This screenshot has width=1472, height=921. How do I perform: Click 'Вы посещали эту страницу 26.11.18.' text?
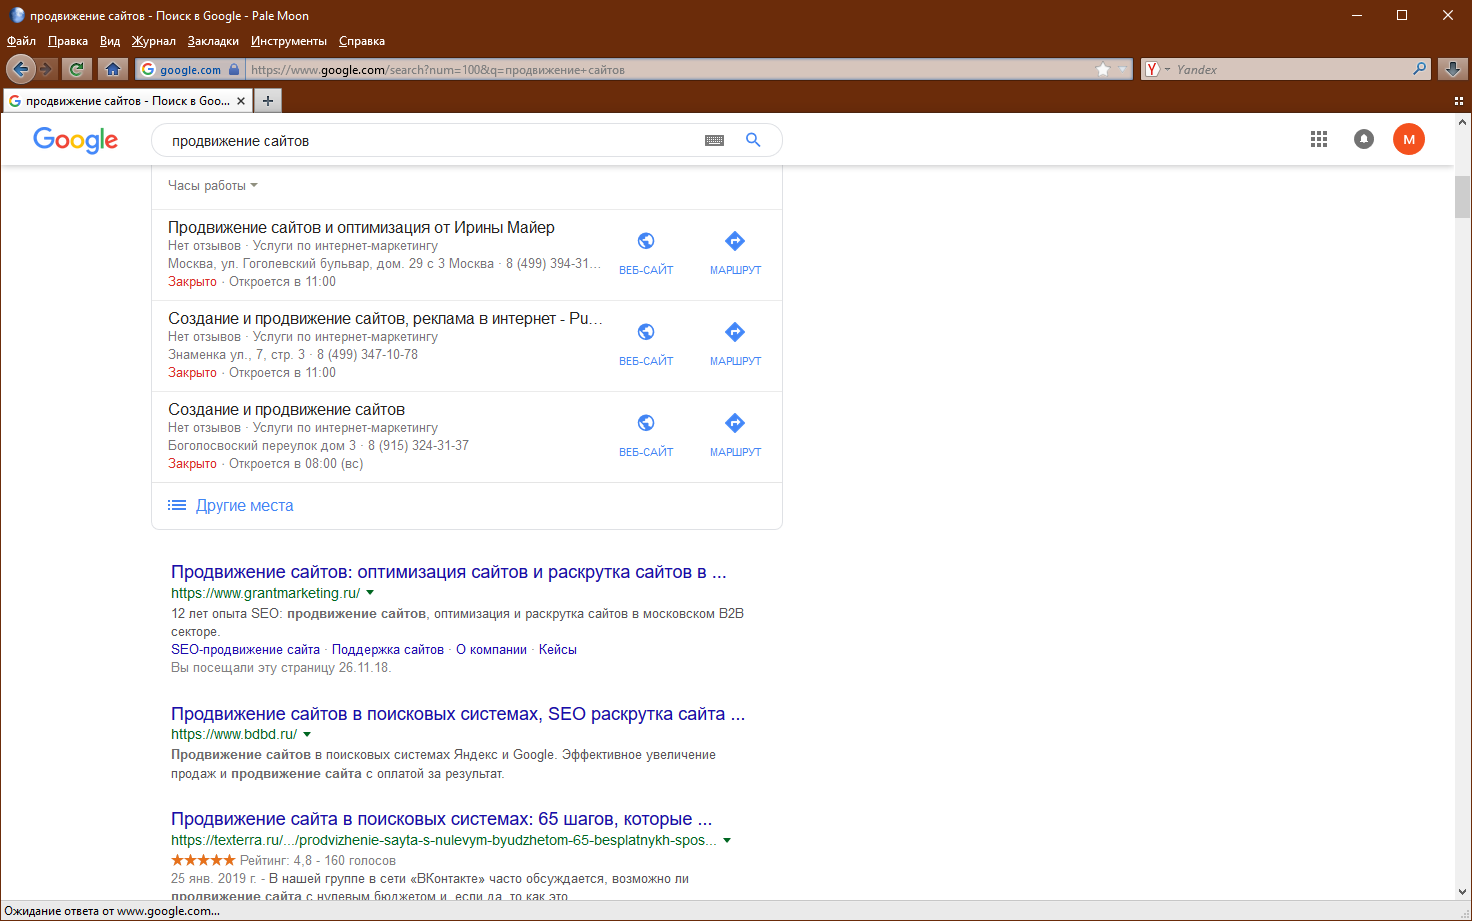[x=281, y=668]
